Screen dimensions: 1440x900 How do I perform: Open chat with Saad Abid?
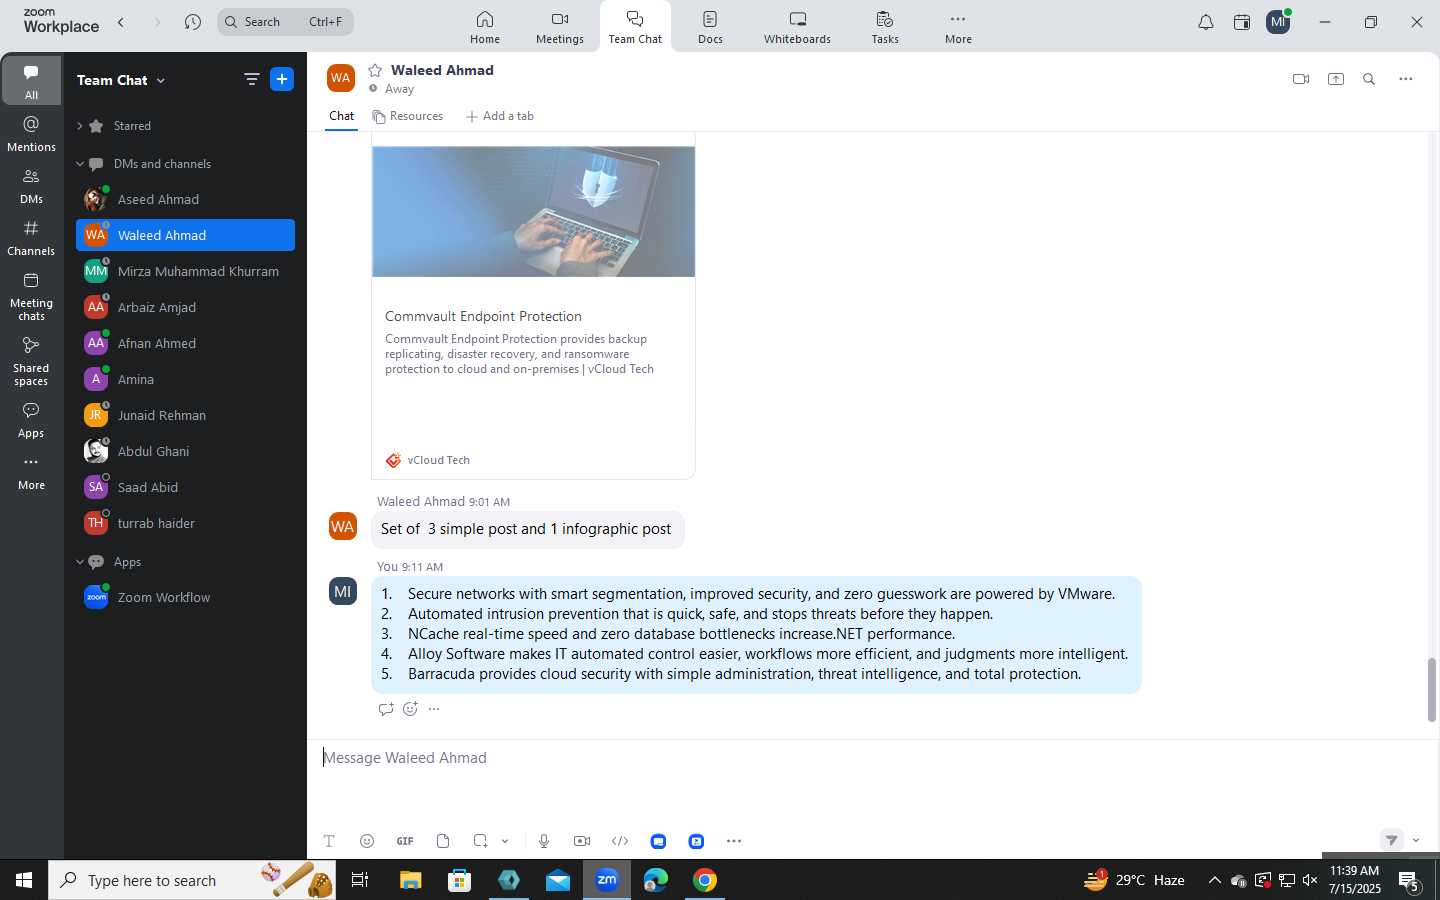click(x=185, y=487)
